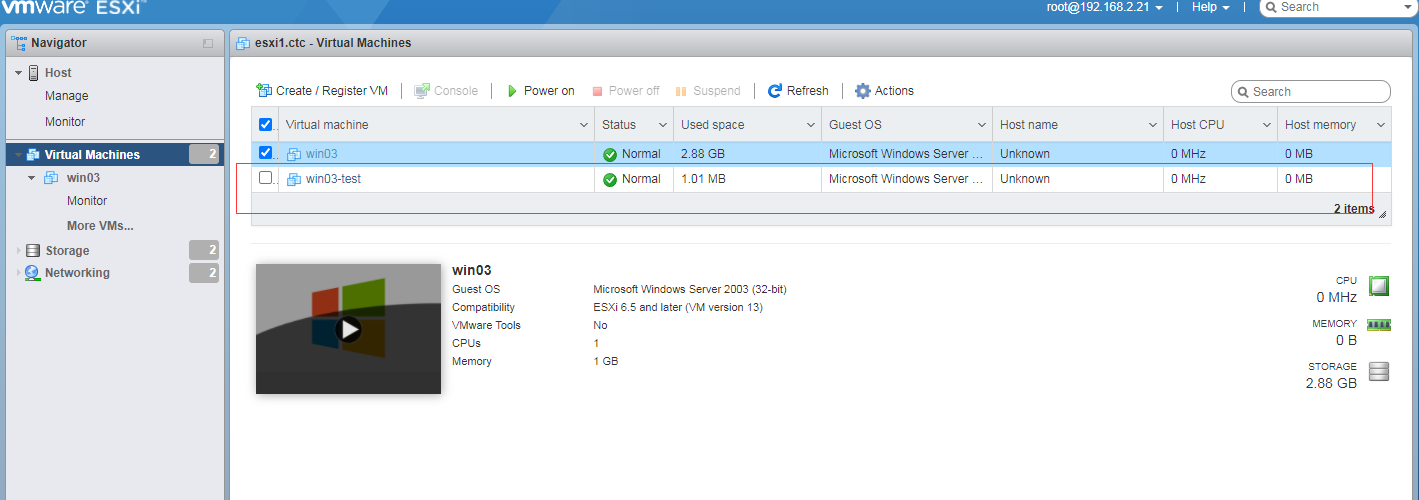
Task: Click the Storage icon in Navigator
Action: (33, 251)
